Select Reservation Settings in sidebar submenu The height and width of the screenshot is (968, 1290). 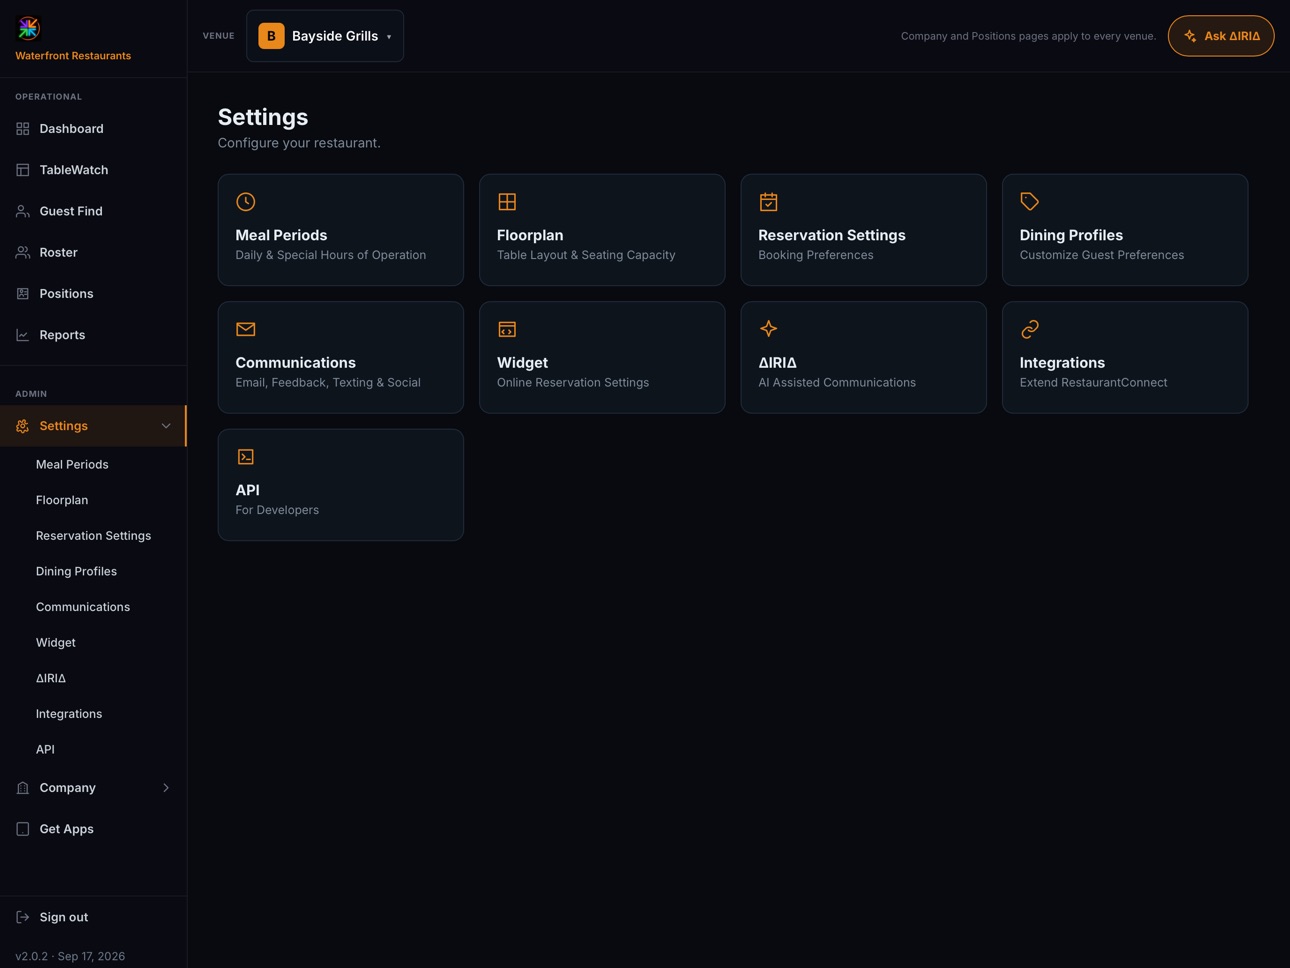tap(94, 536)
